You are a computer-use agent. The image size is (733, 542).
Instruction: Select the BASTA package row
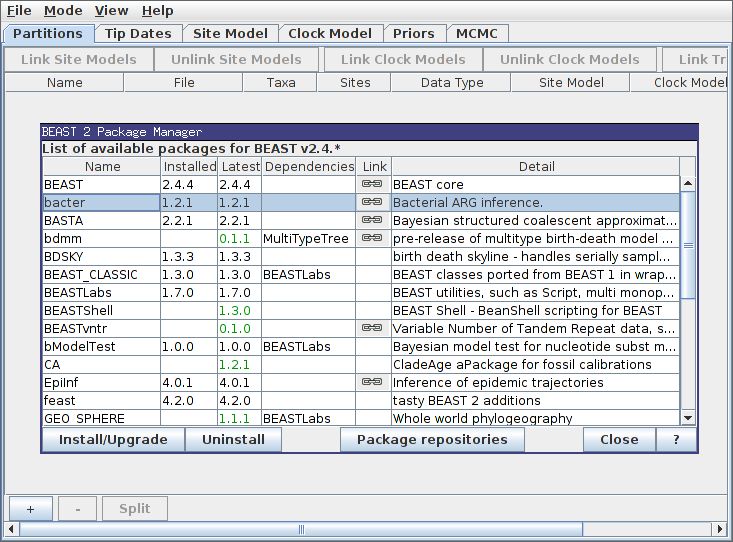361,221
